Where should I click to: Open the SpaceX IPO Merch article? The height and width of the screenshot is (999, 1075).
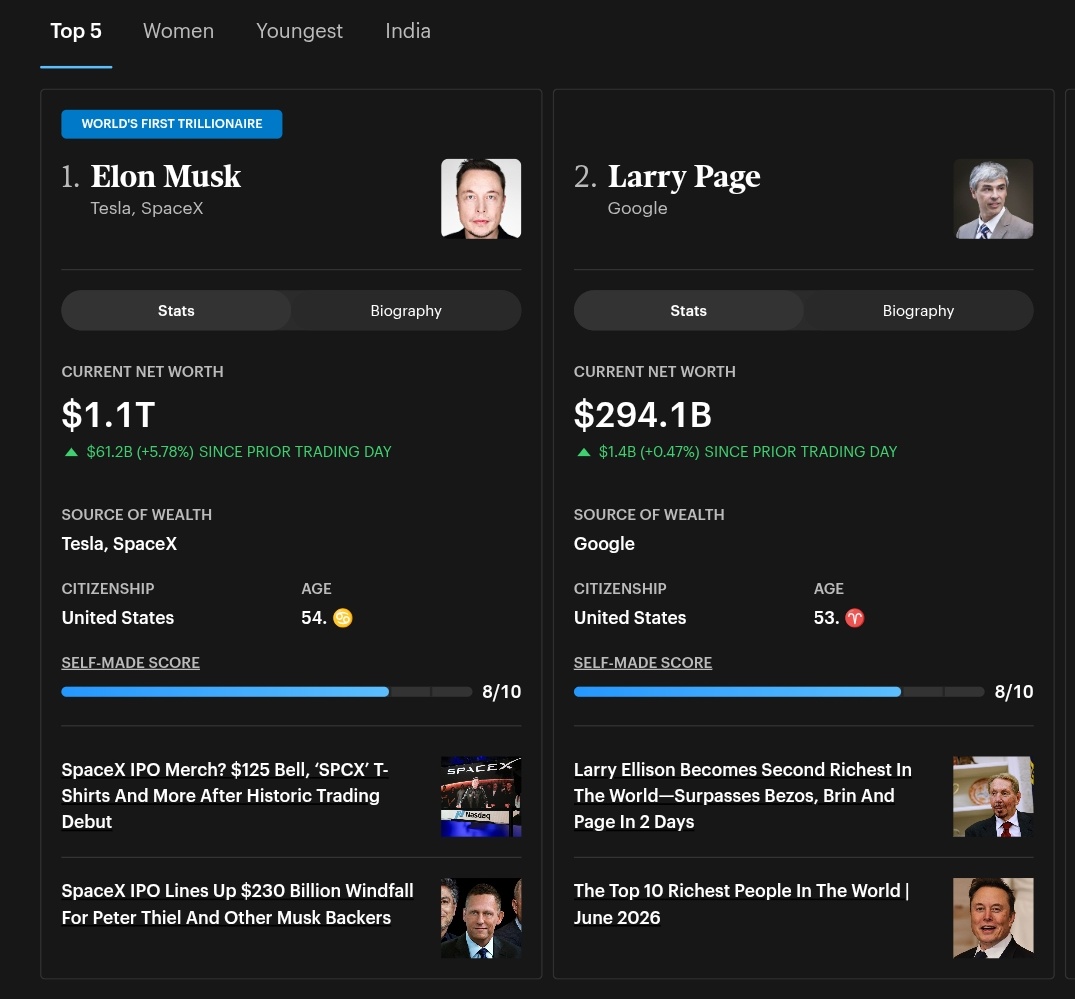[x=225, y=795]
